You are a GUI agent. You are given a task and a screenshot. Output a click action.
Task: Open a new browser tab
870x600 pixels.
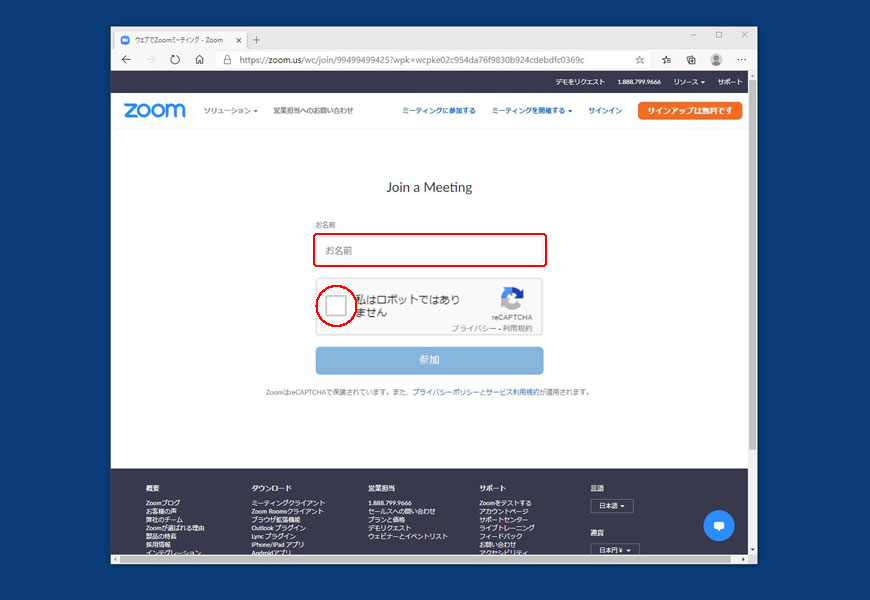pyautogui.click(x=256, y=40)
